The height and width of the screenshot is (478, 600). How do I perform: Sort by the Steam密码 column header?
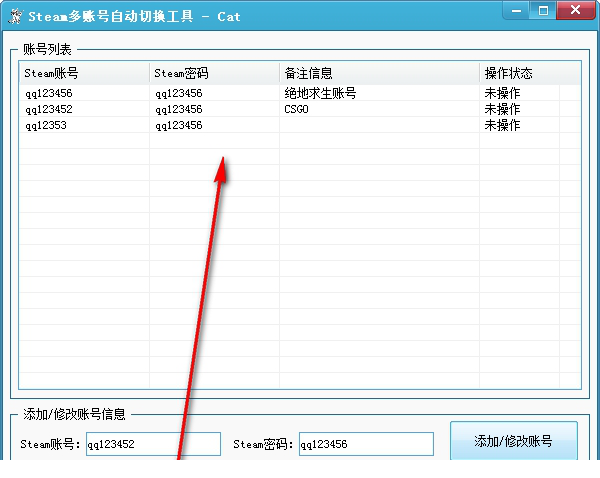click(214, 73)
